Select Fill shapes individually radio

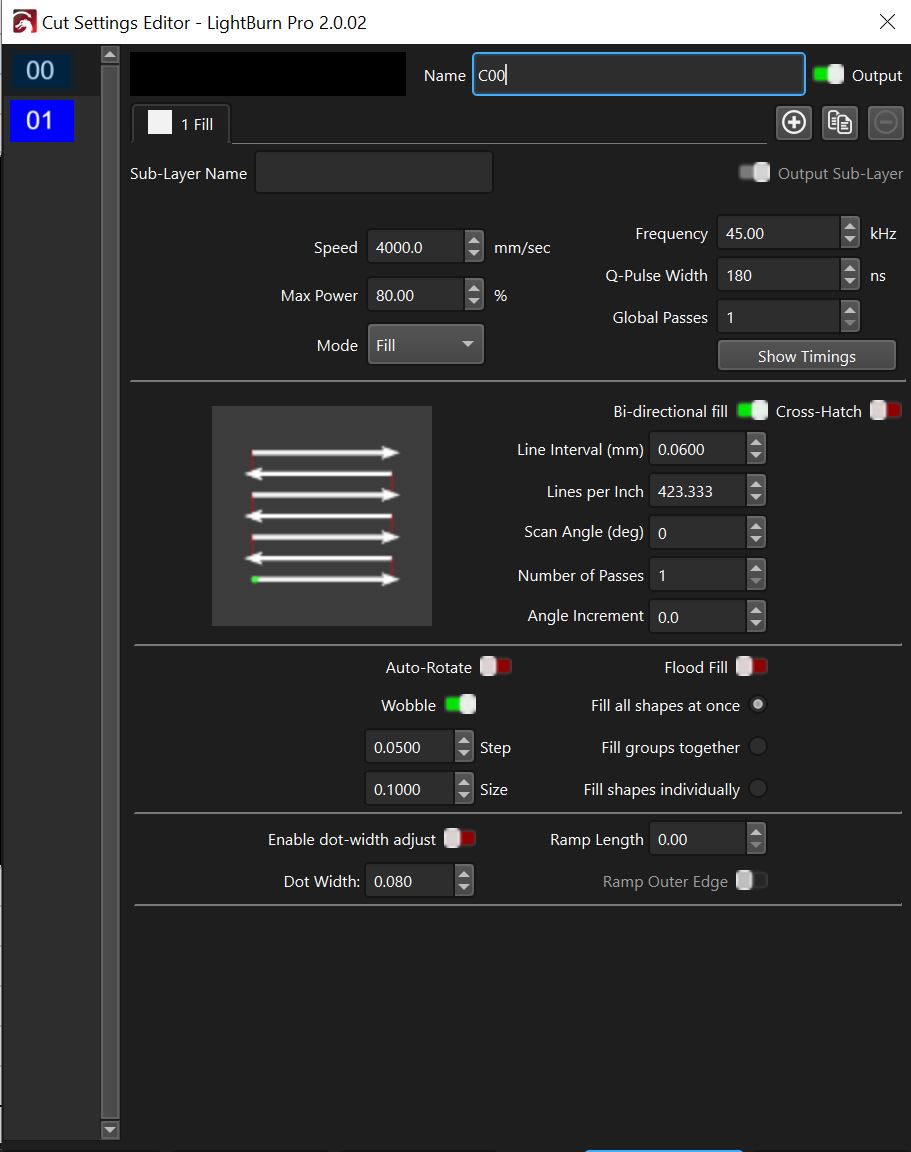(757, 788)
